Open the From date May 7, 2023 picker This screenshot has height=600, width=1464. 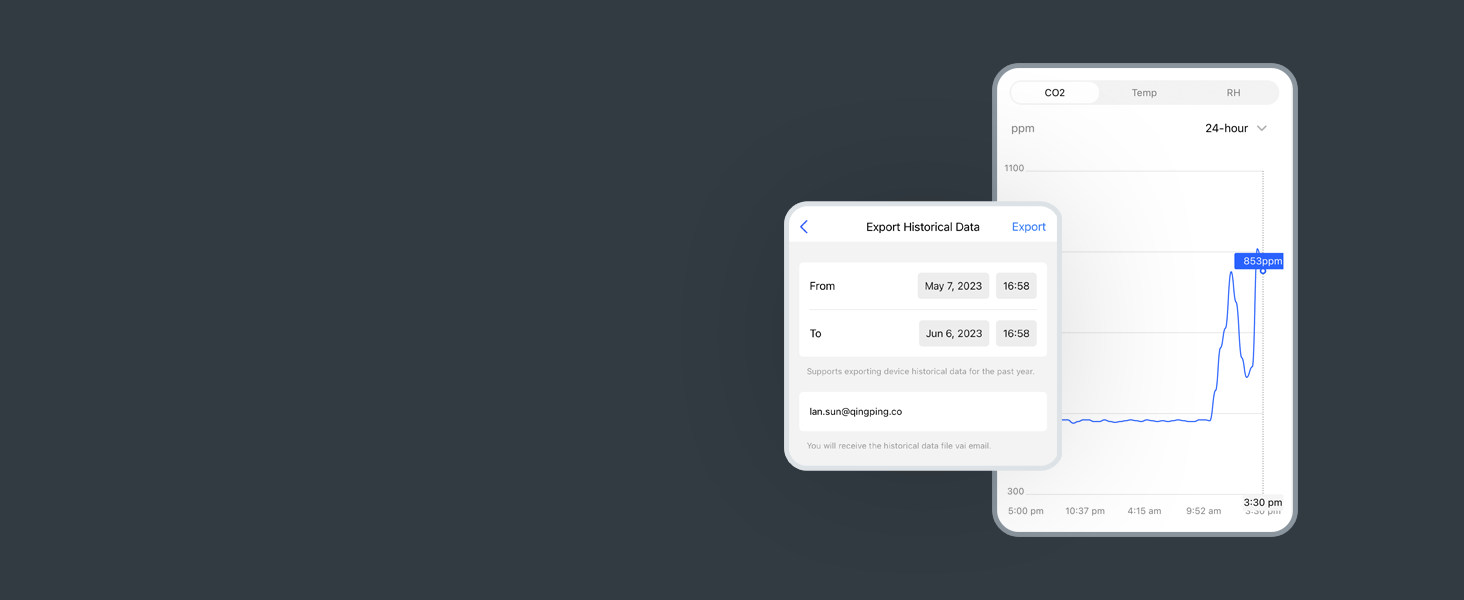coord(953,286)
